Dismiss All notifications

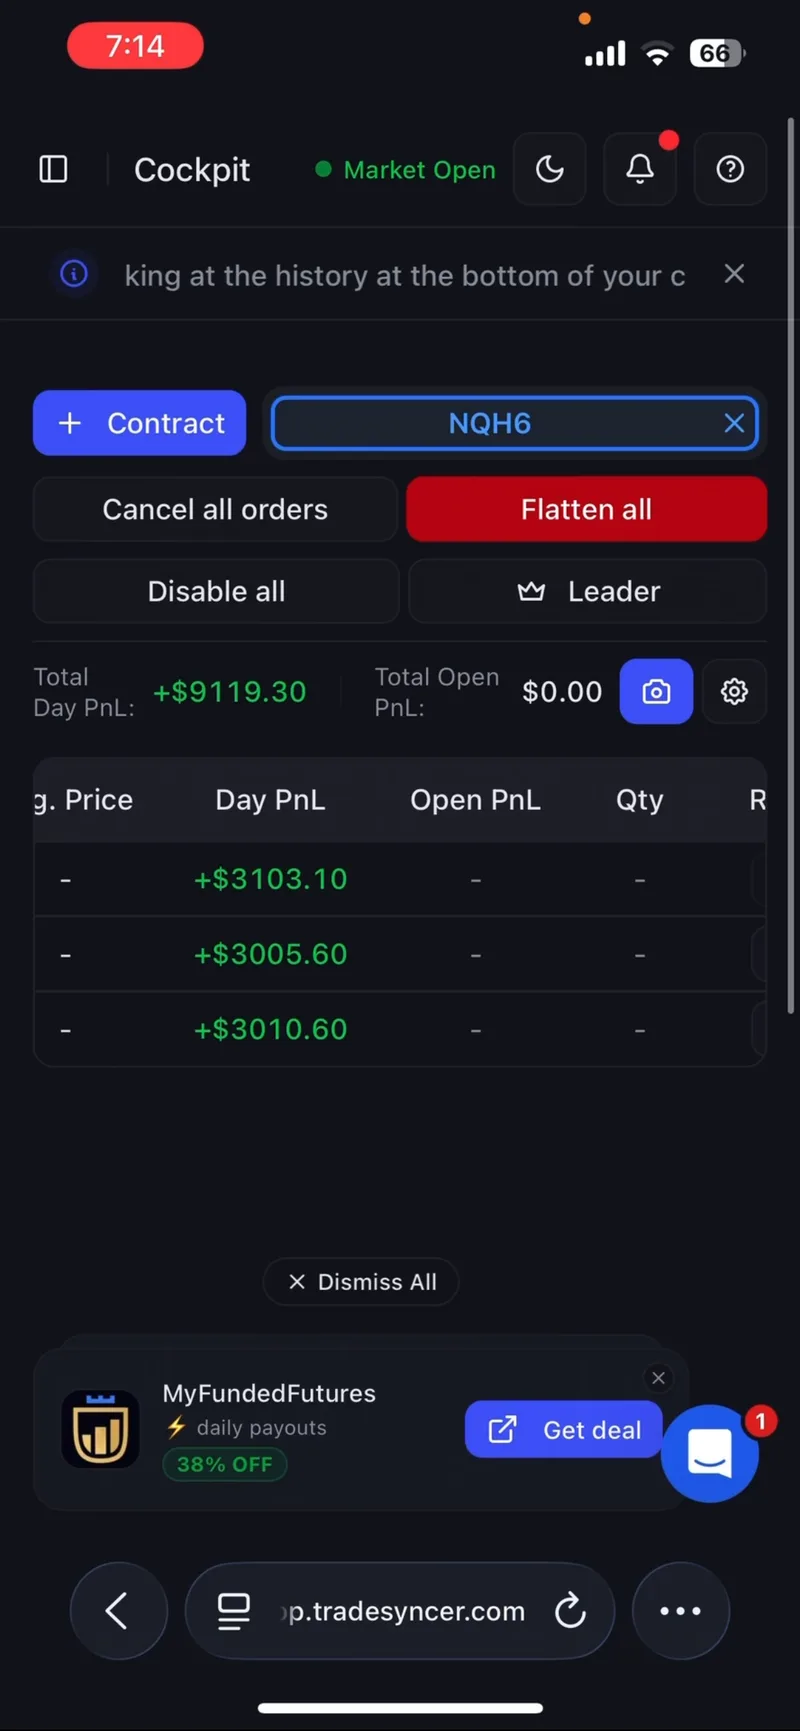coord(361,1282)
